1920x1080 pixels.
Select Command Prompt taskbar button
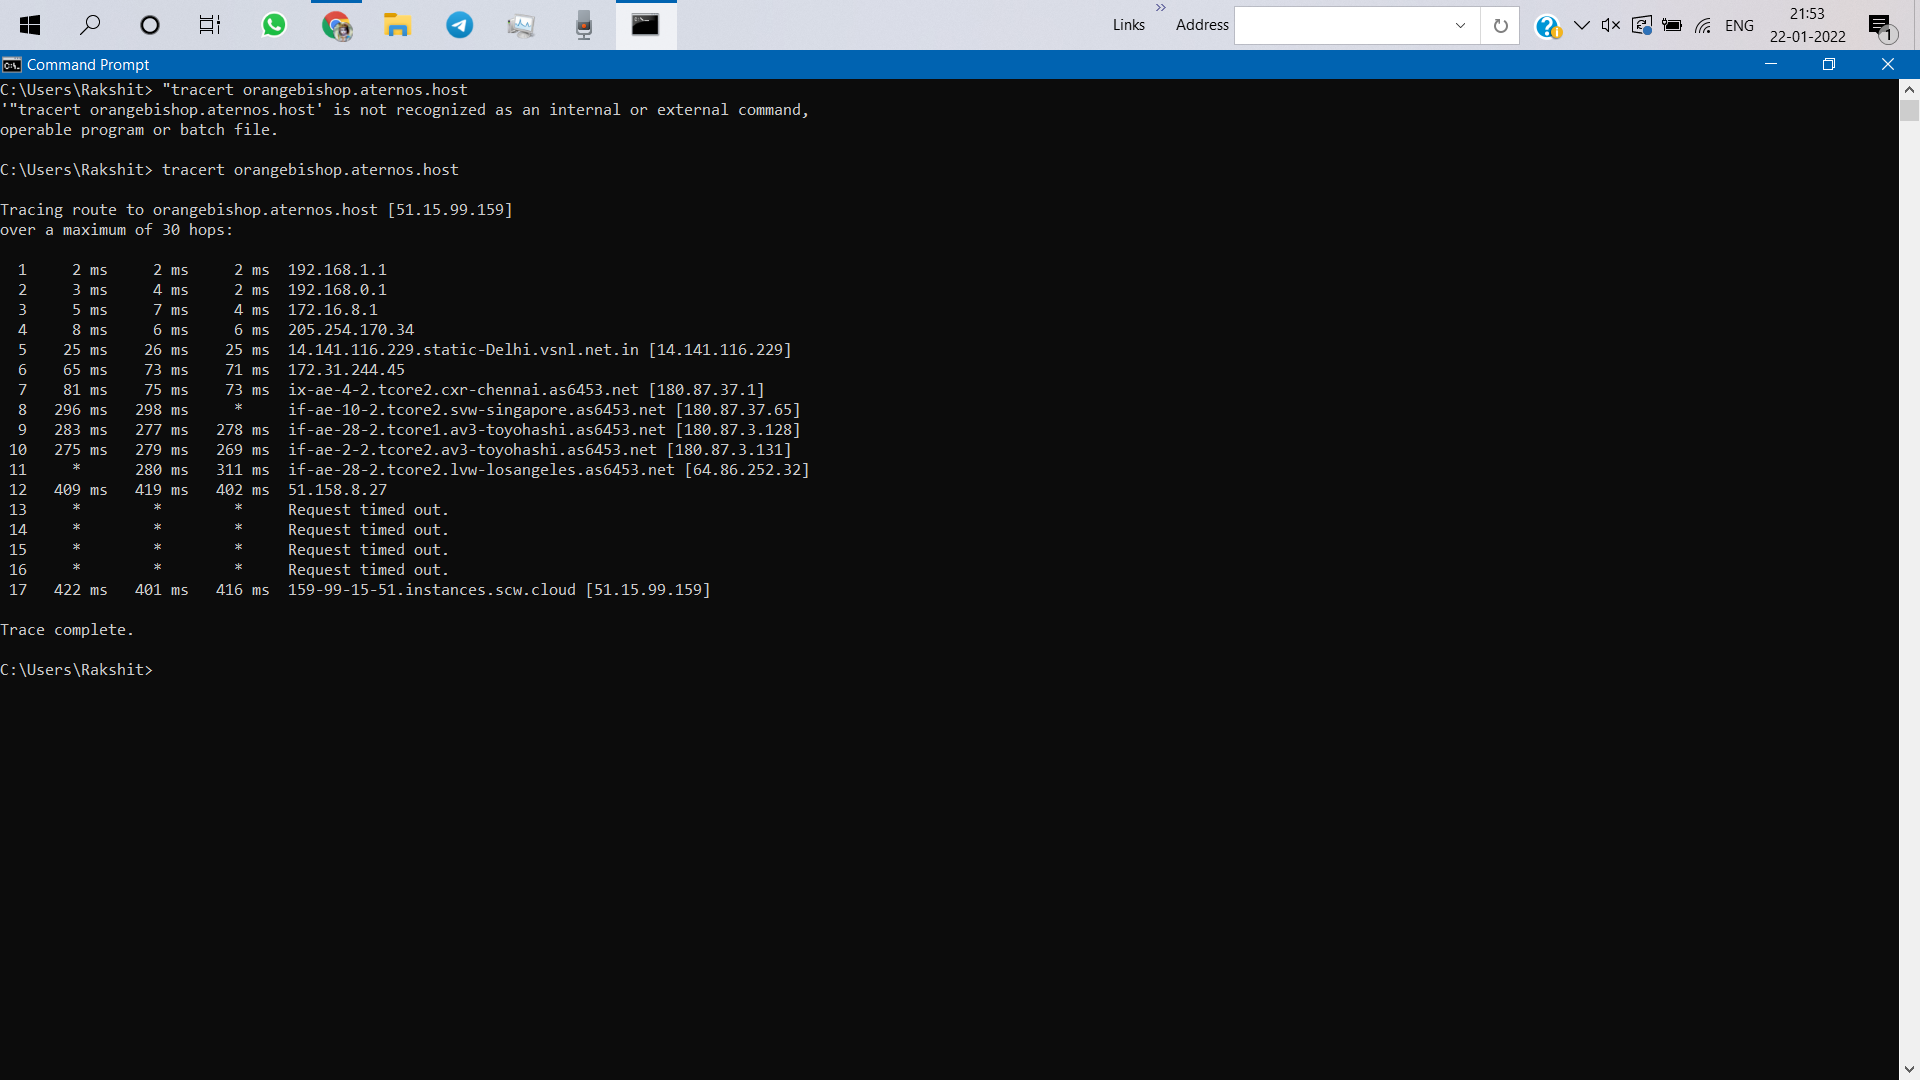click(646, 25)
